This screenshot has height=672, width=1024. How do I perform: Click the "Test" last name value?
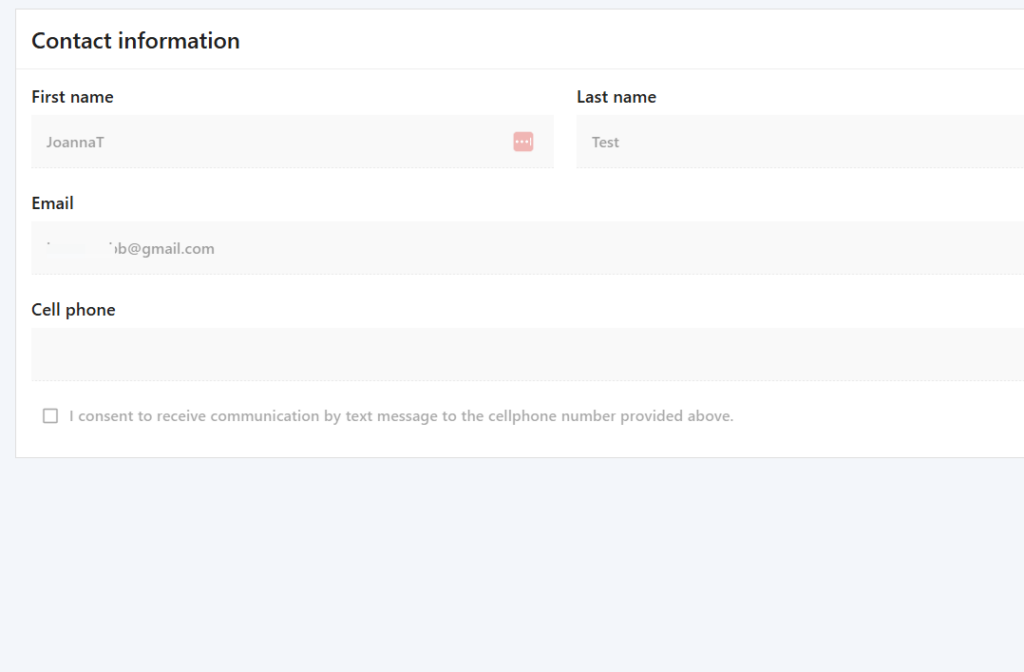(605, 142)
